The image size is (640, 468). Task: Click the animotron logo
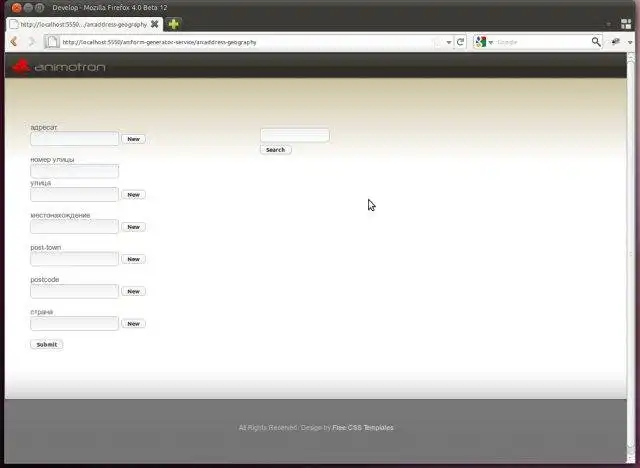click(x=58, y=66)
